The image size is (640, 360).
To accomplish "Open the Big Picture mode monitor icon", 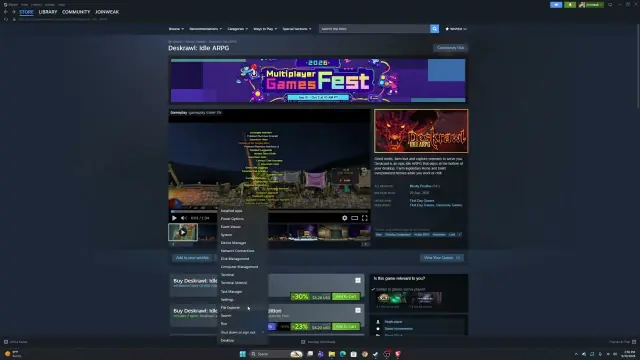I will pyautogui.click(x=610, y=4).
